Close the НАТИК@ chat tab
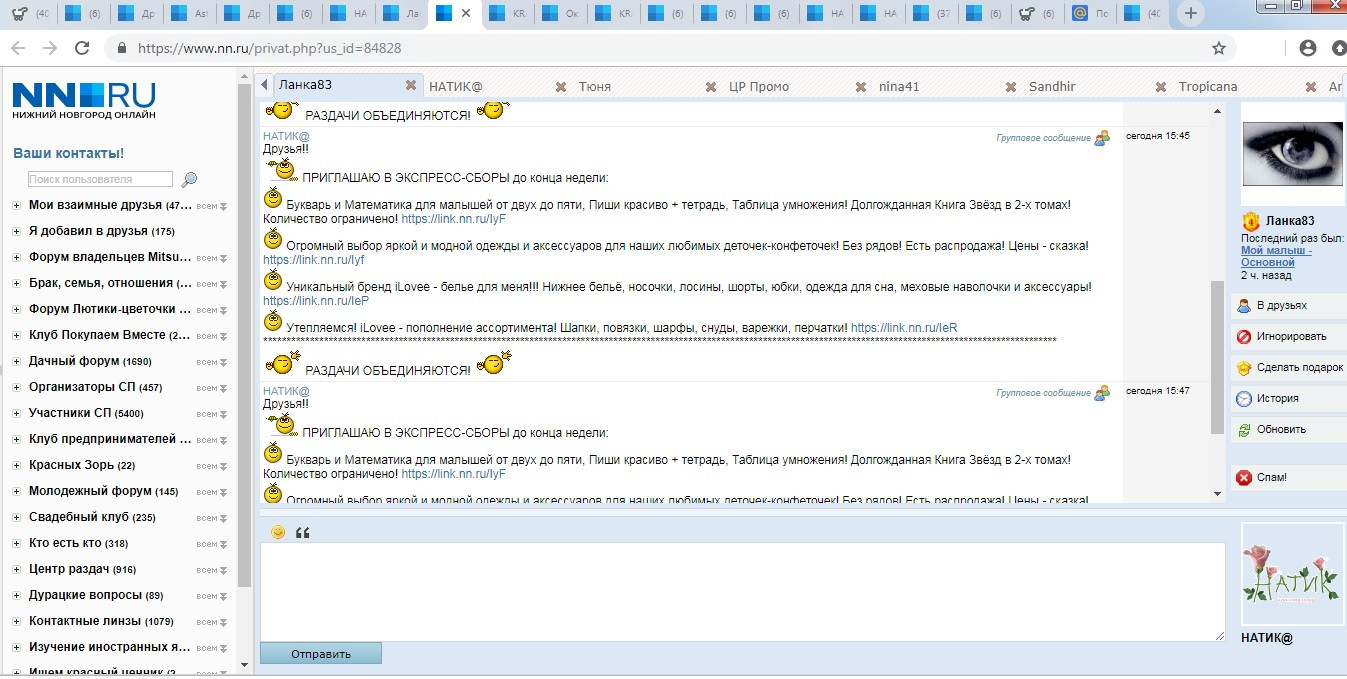The width and height of the screenshot is (1347, 679). pos(561,87)
